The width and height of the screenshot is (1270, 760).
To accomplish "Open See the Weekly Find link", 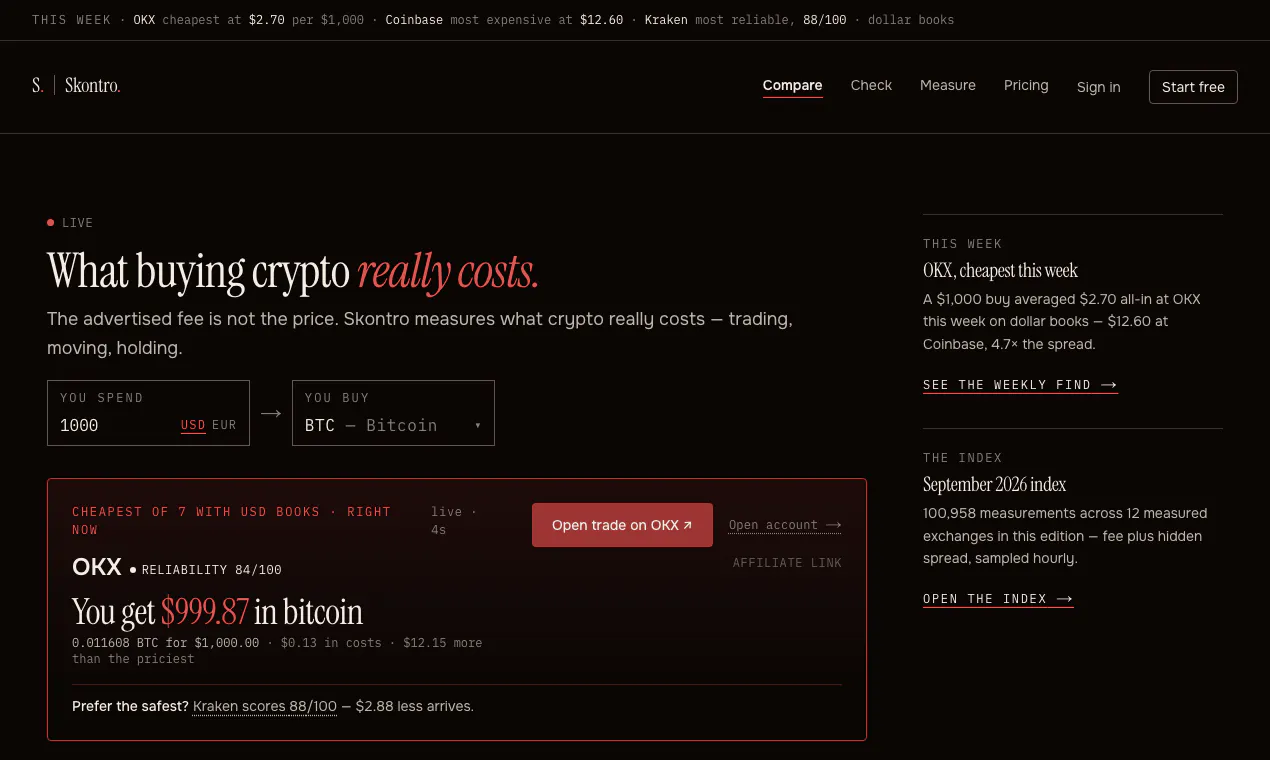I will click(x=1020, y=385).
